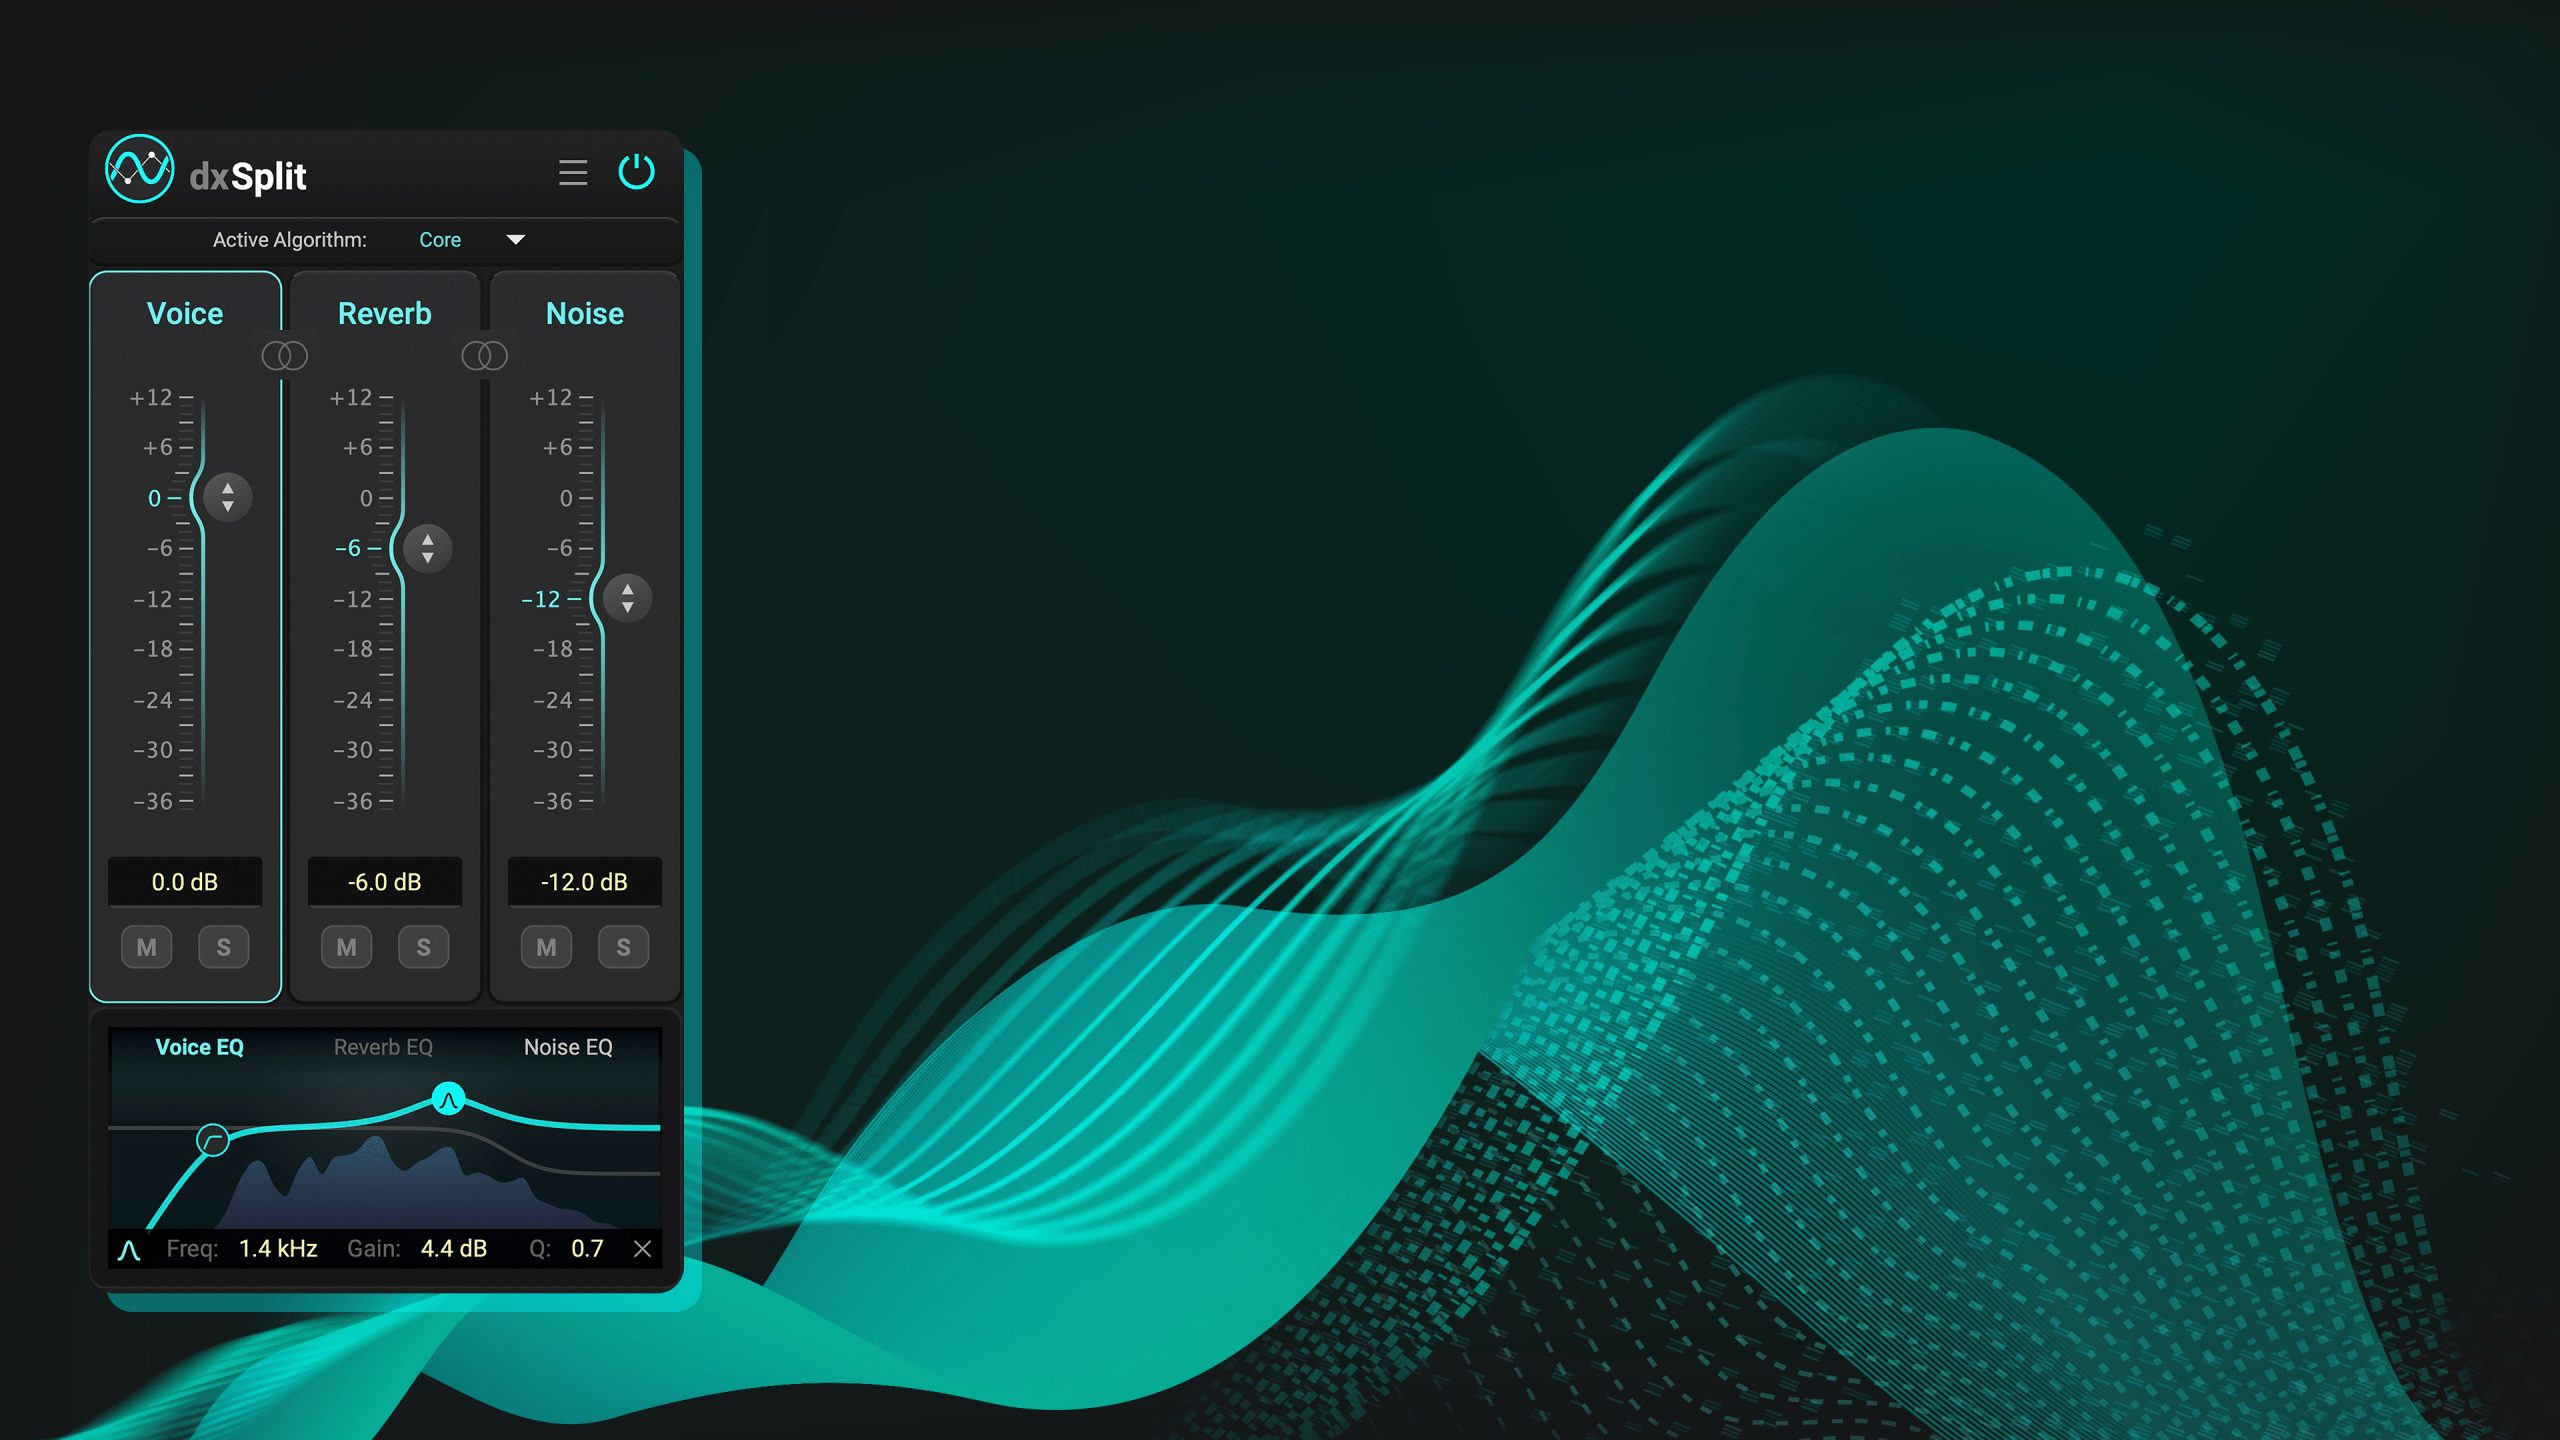Viewport: 2560px width, 1440px height.
Task: Mute the Noise channel
Action: (x=546, y=947)
